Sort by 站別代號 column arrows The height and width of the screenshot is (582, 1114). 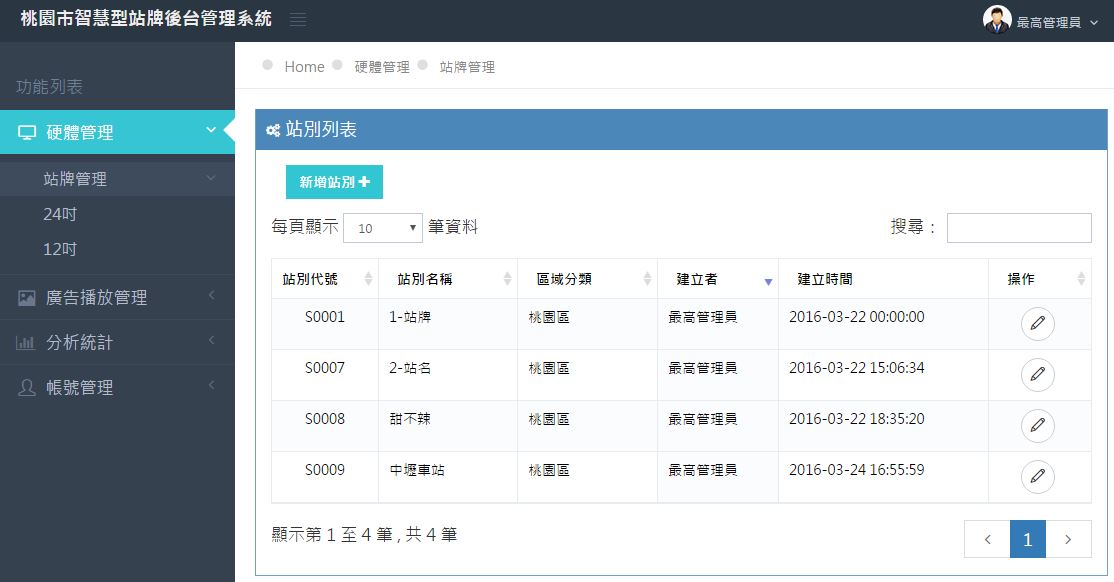click(x=368, y=279)
